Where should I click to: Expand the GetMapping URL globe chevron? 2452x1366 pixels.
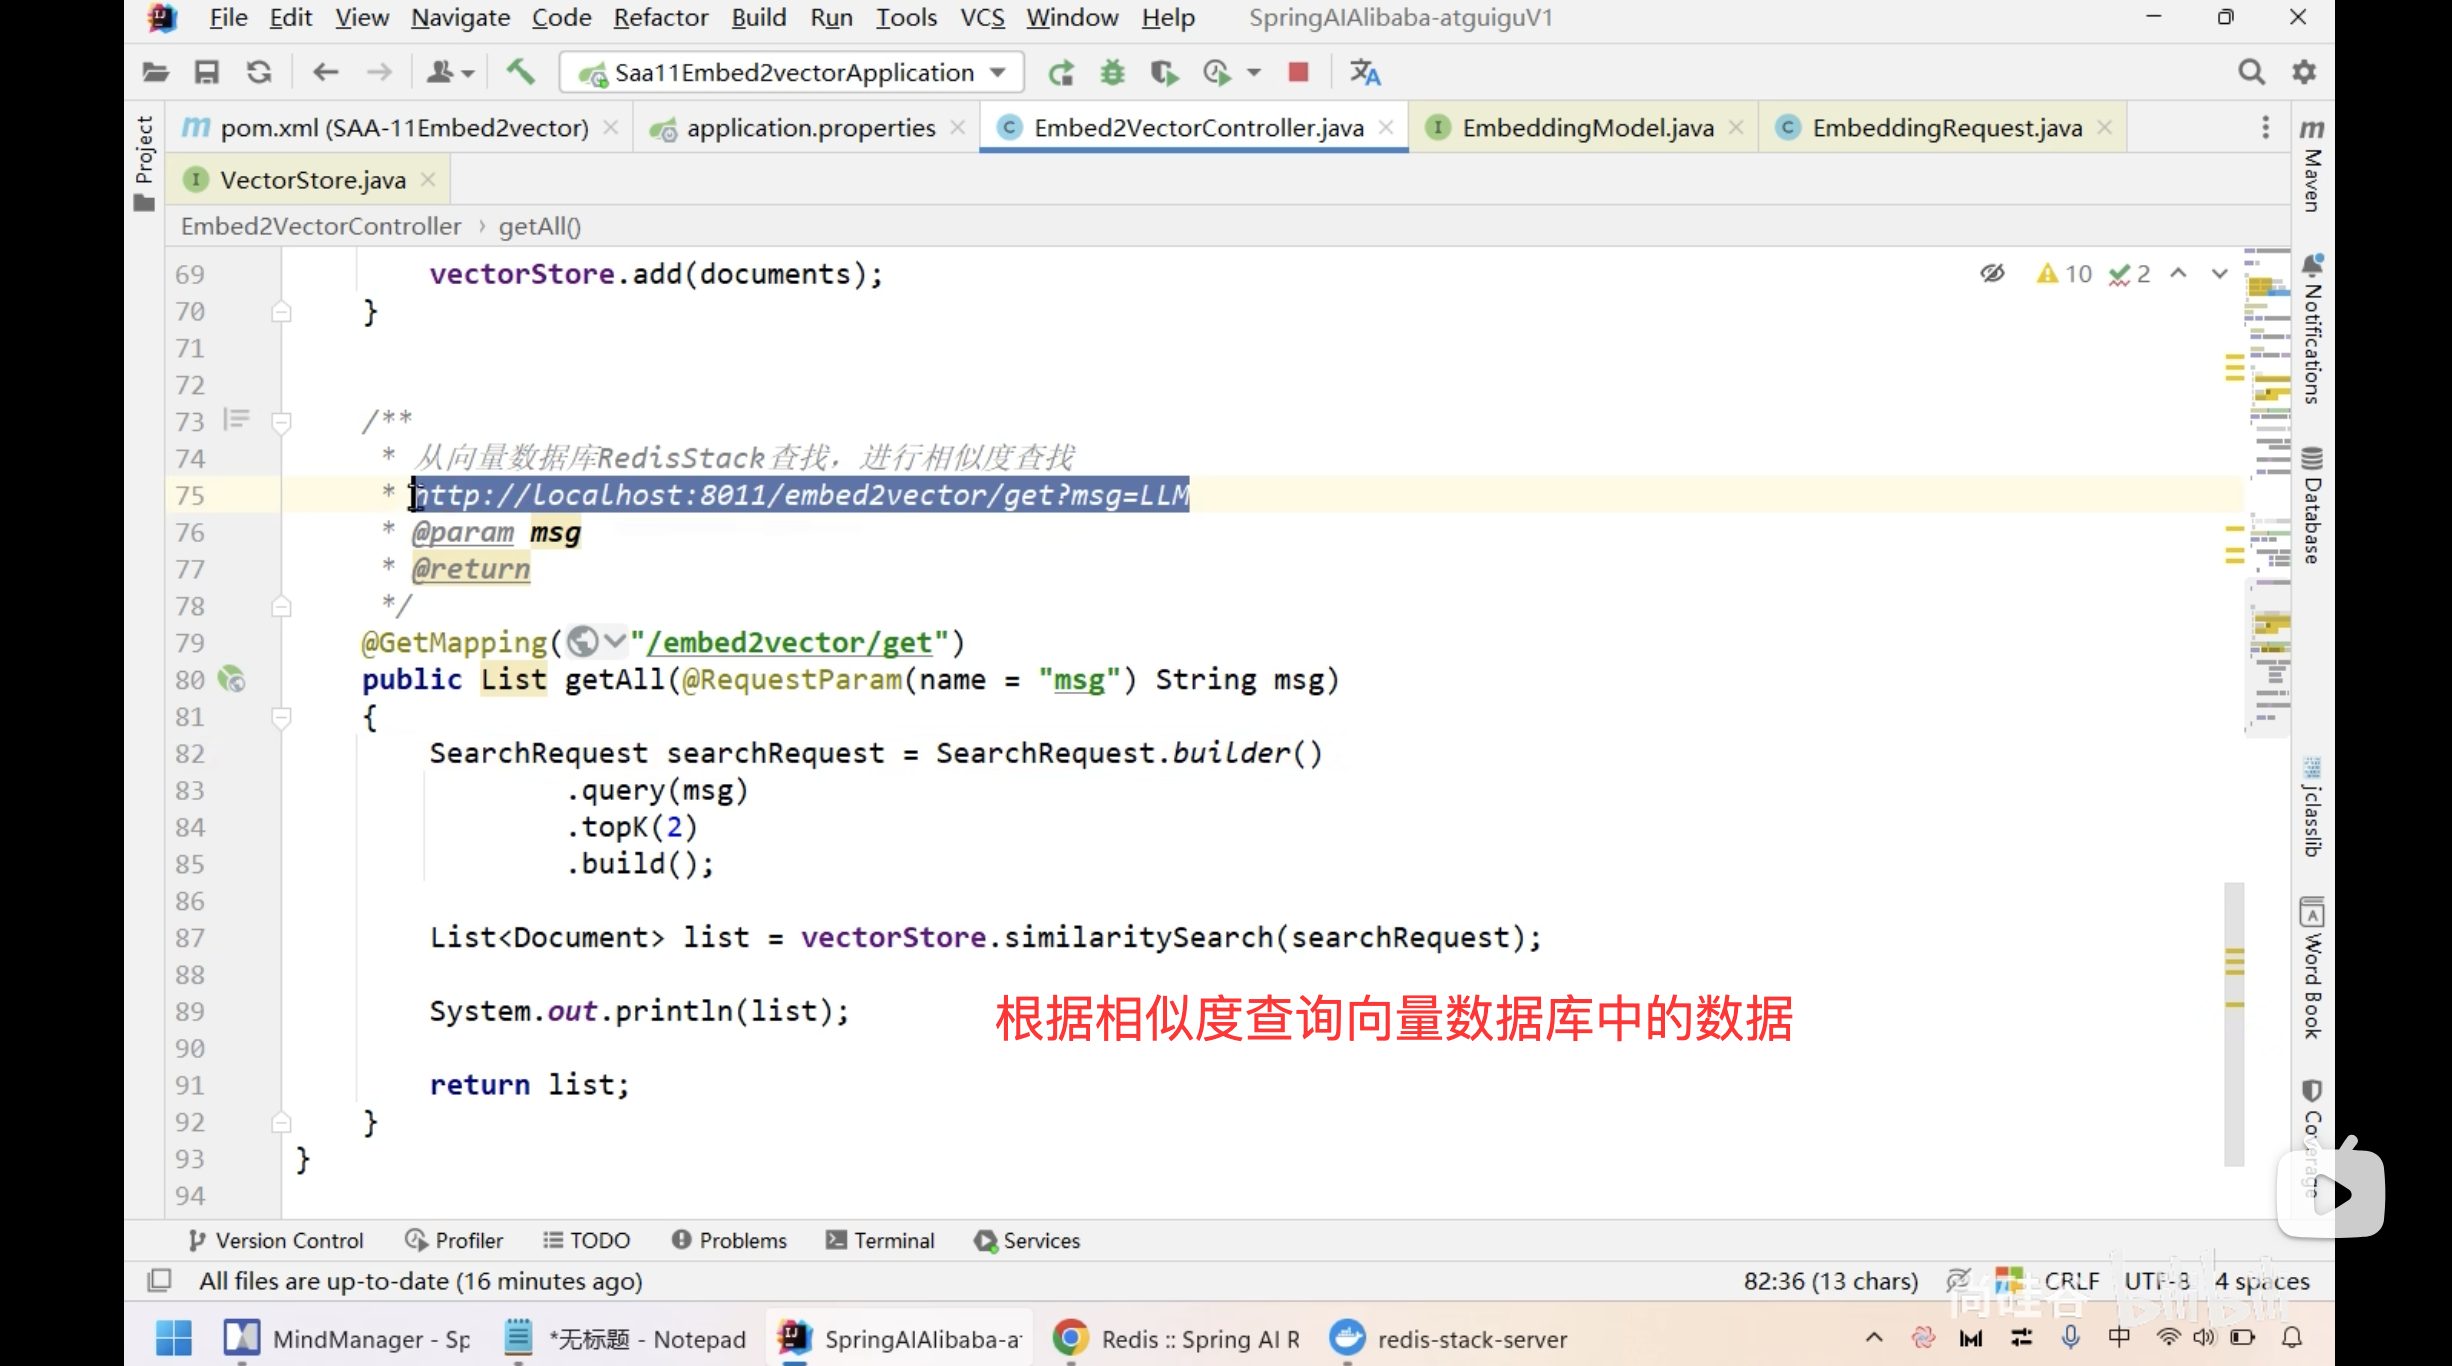pyautogui.click(x=614, y=641)
